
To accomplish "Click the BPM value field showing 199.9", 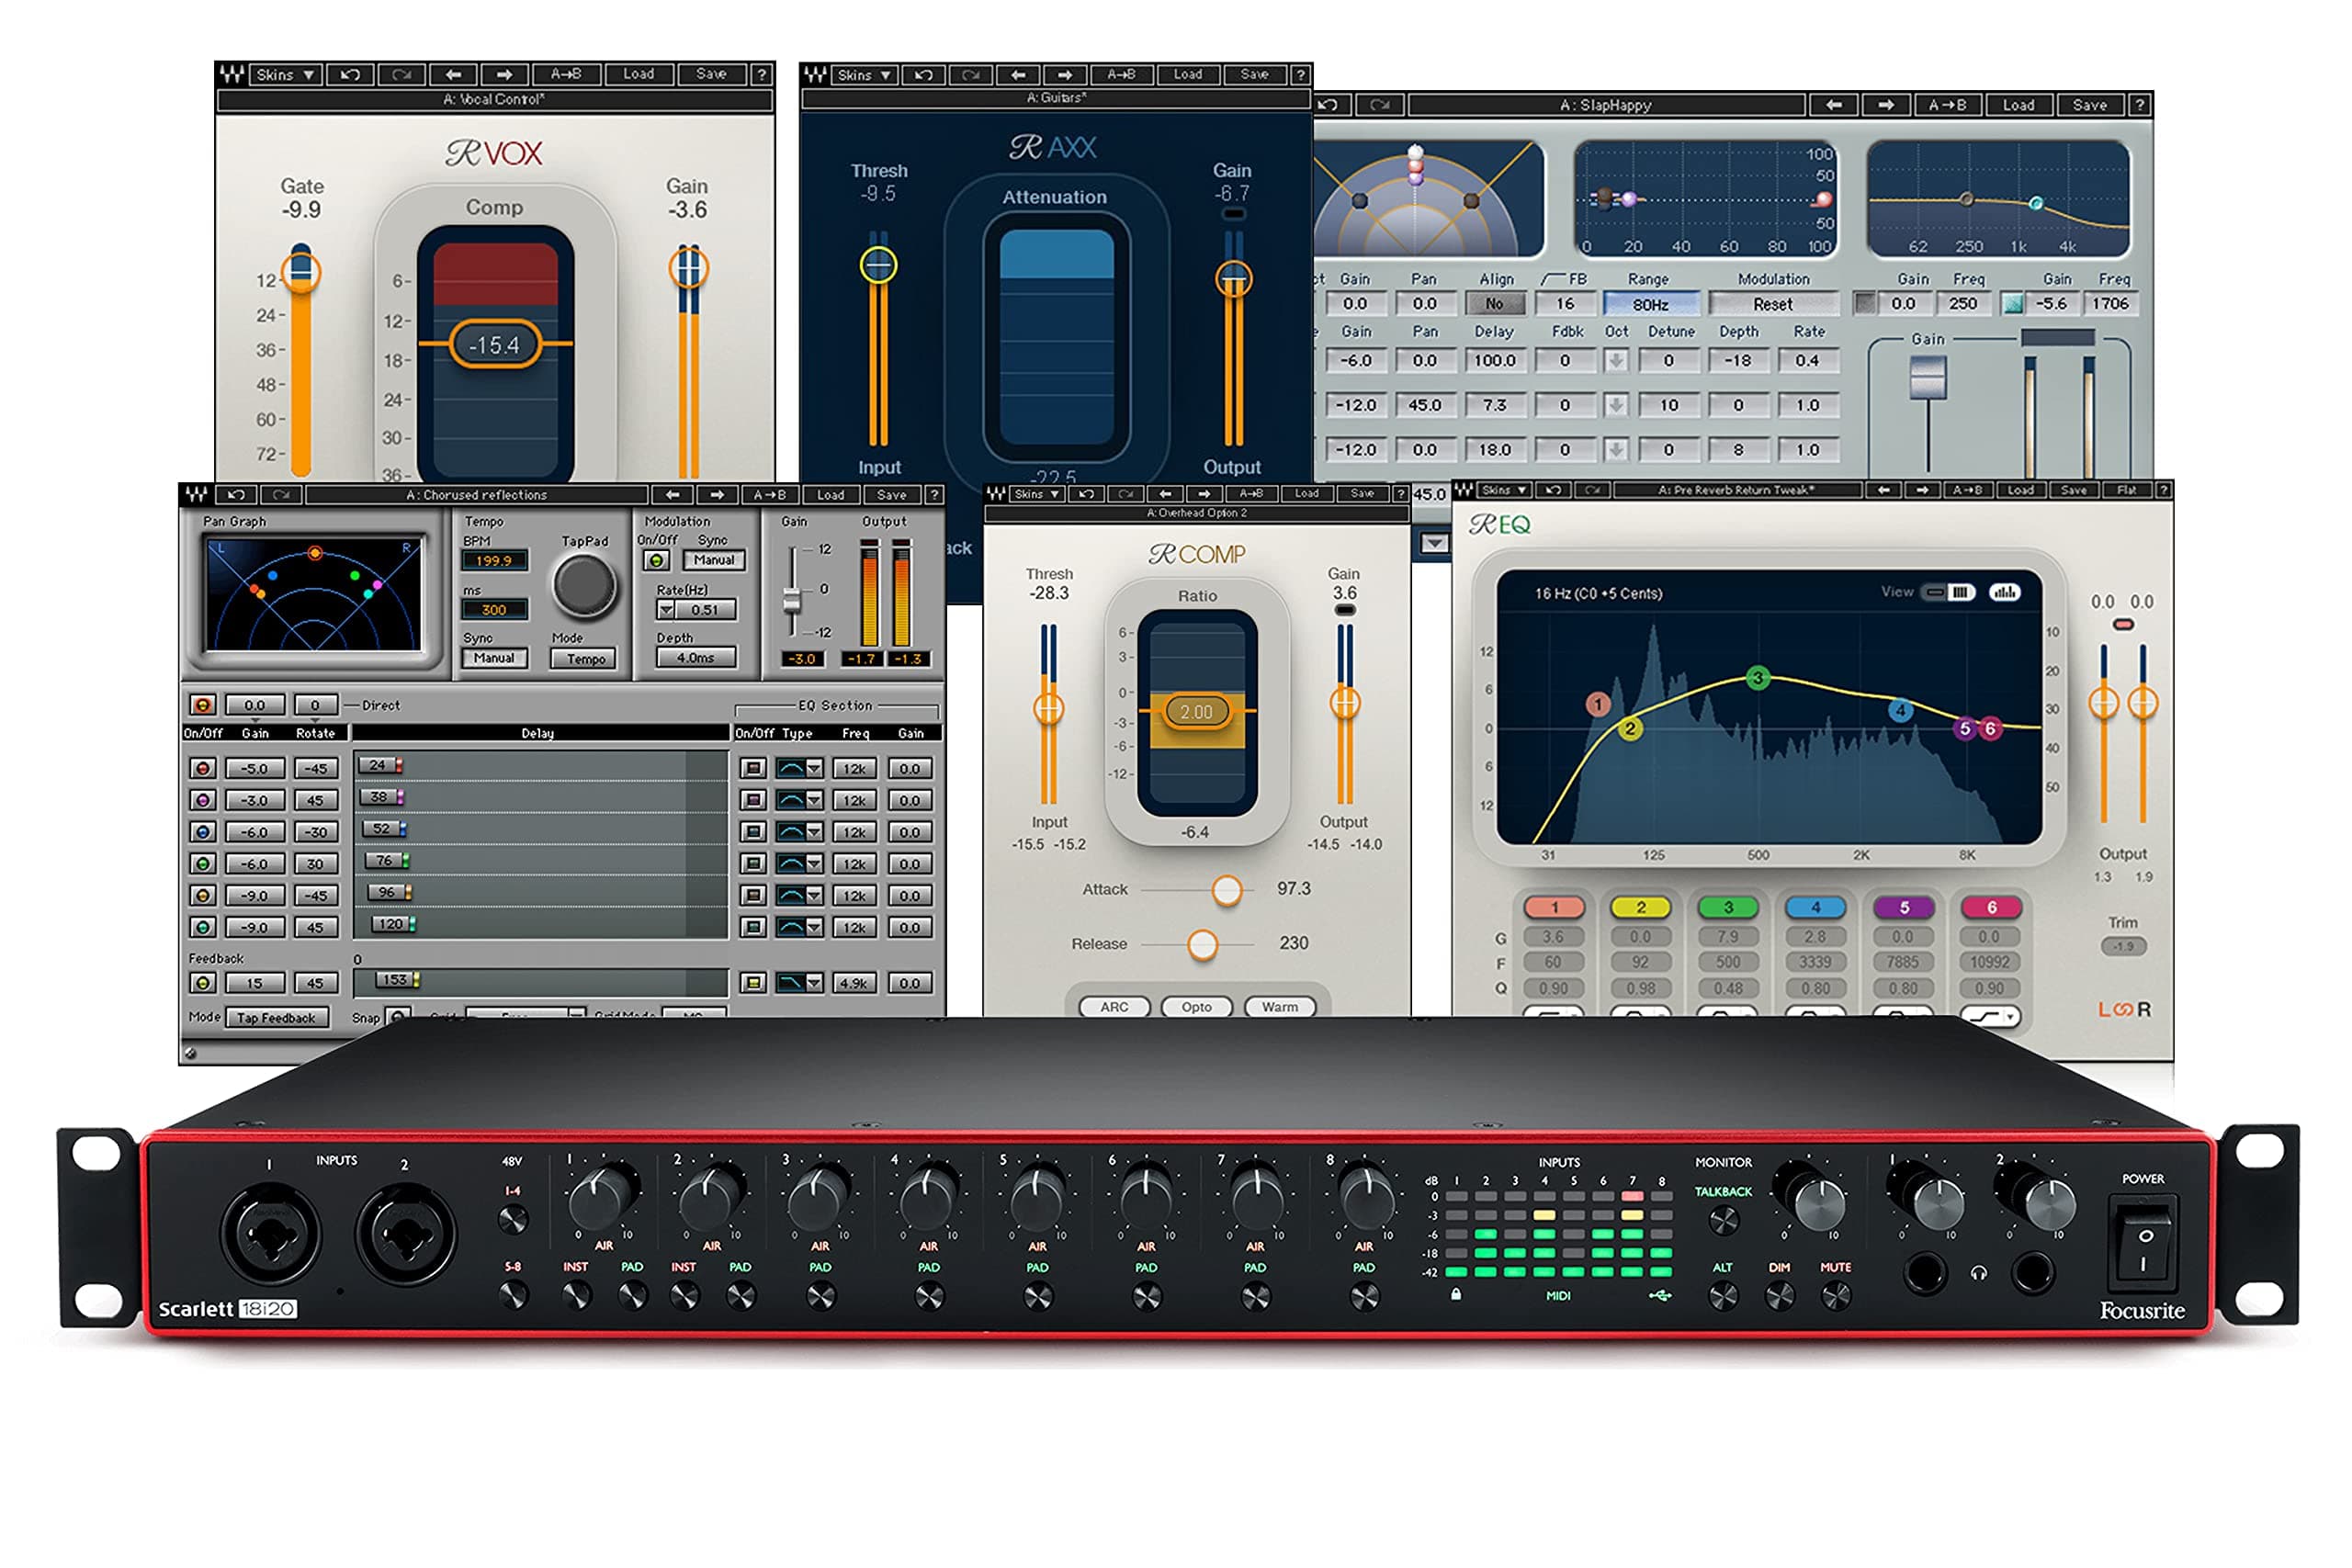I will coord(494,561).
